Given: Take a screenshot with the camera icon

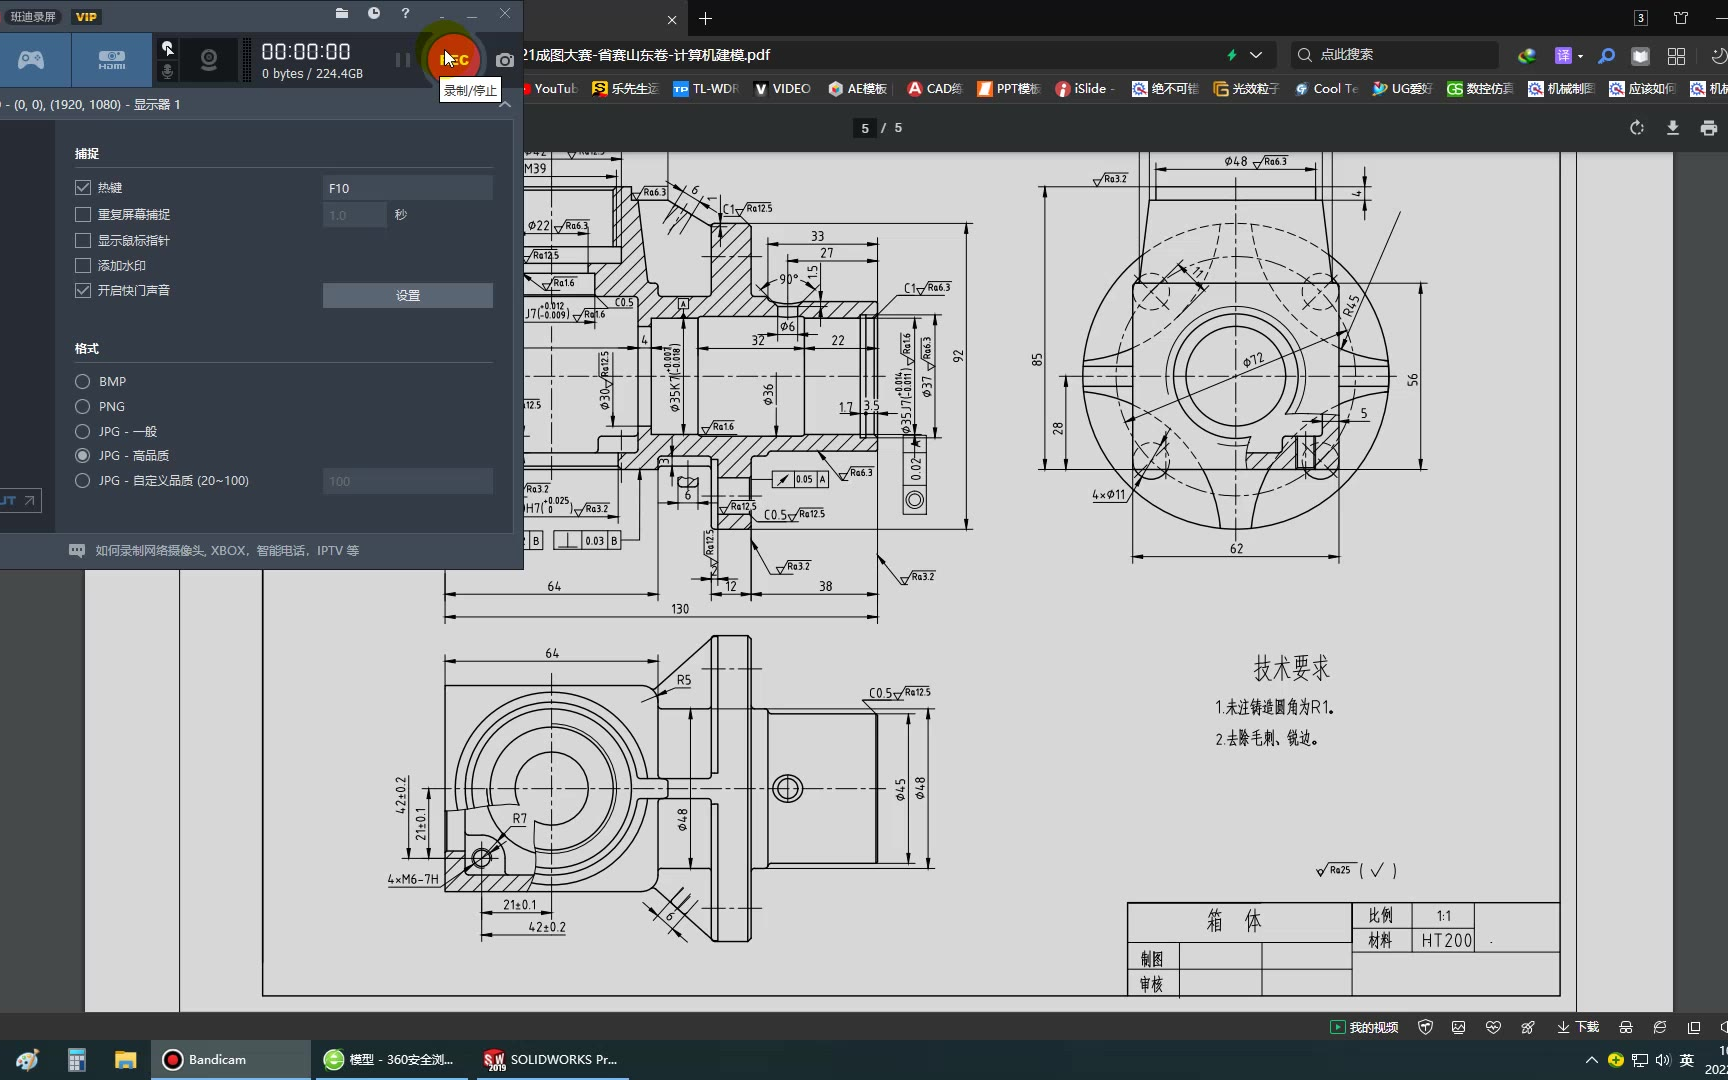Looking at the screenshot, I should (505, 60).
